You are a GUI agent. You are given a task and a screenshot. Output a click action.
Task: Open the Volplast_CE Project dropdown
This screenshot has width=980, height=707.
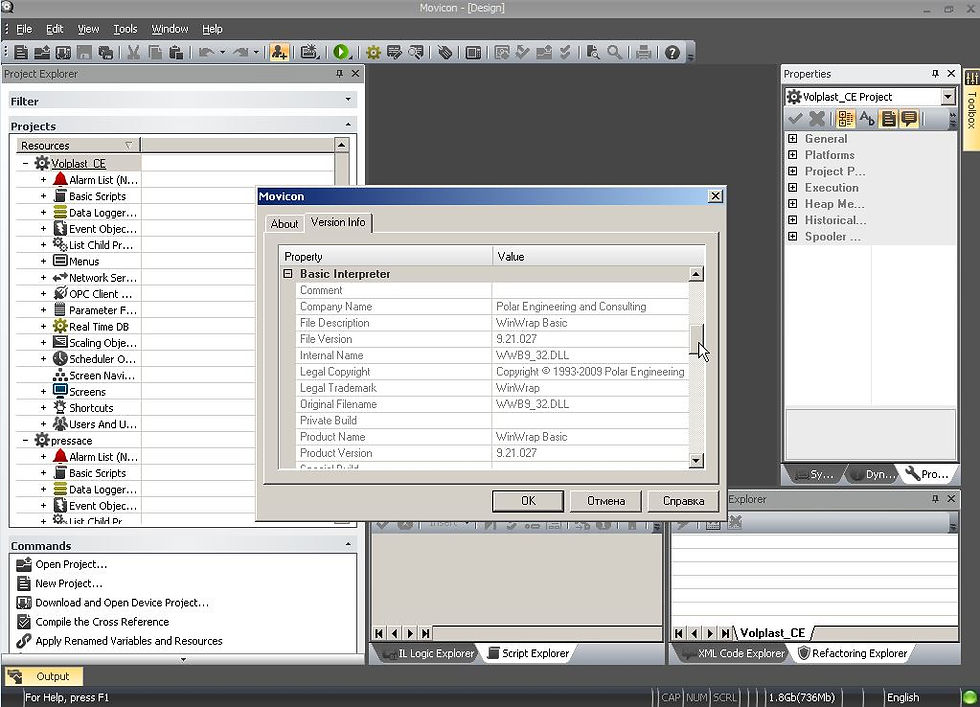[948, 97]
